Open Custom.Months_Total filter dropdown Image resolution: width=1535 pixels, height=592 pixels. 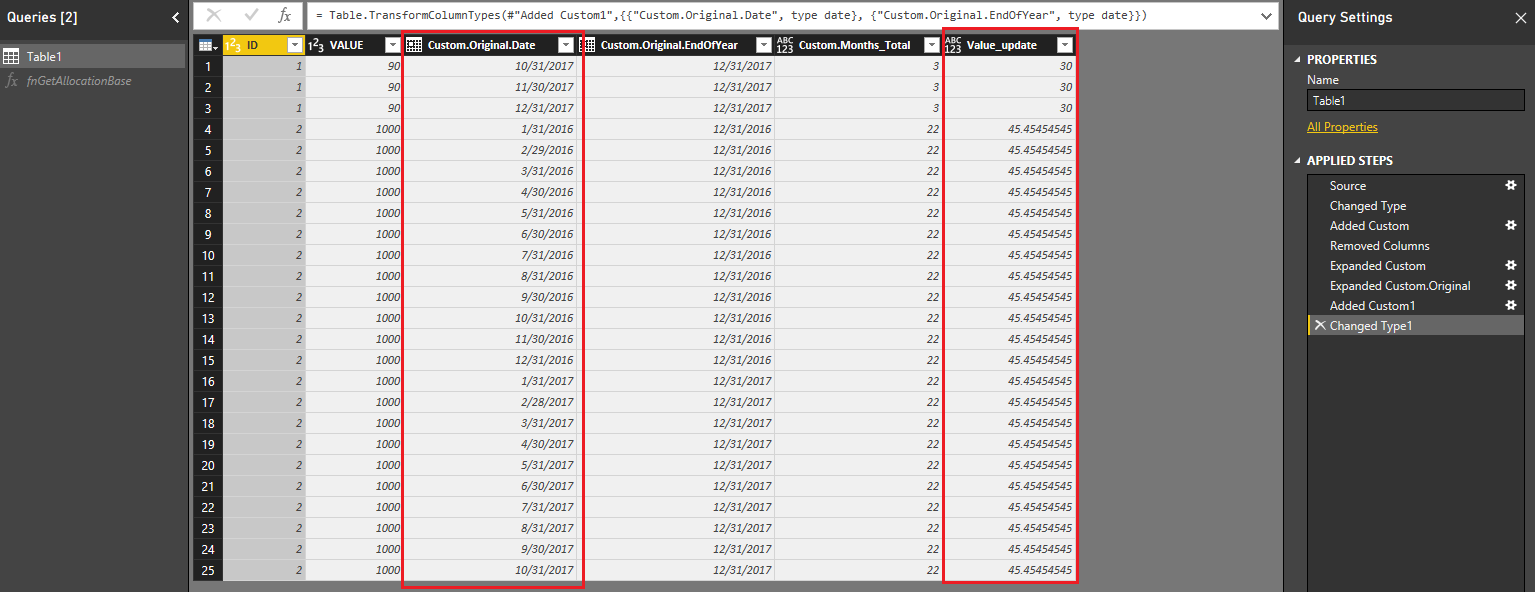[932, 44]
